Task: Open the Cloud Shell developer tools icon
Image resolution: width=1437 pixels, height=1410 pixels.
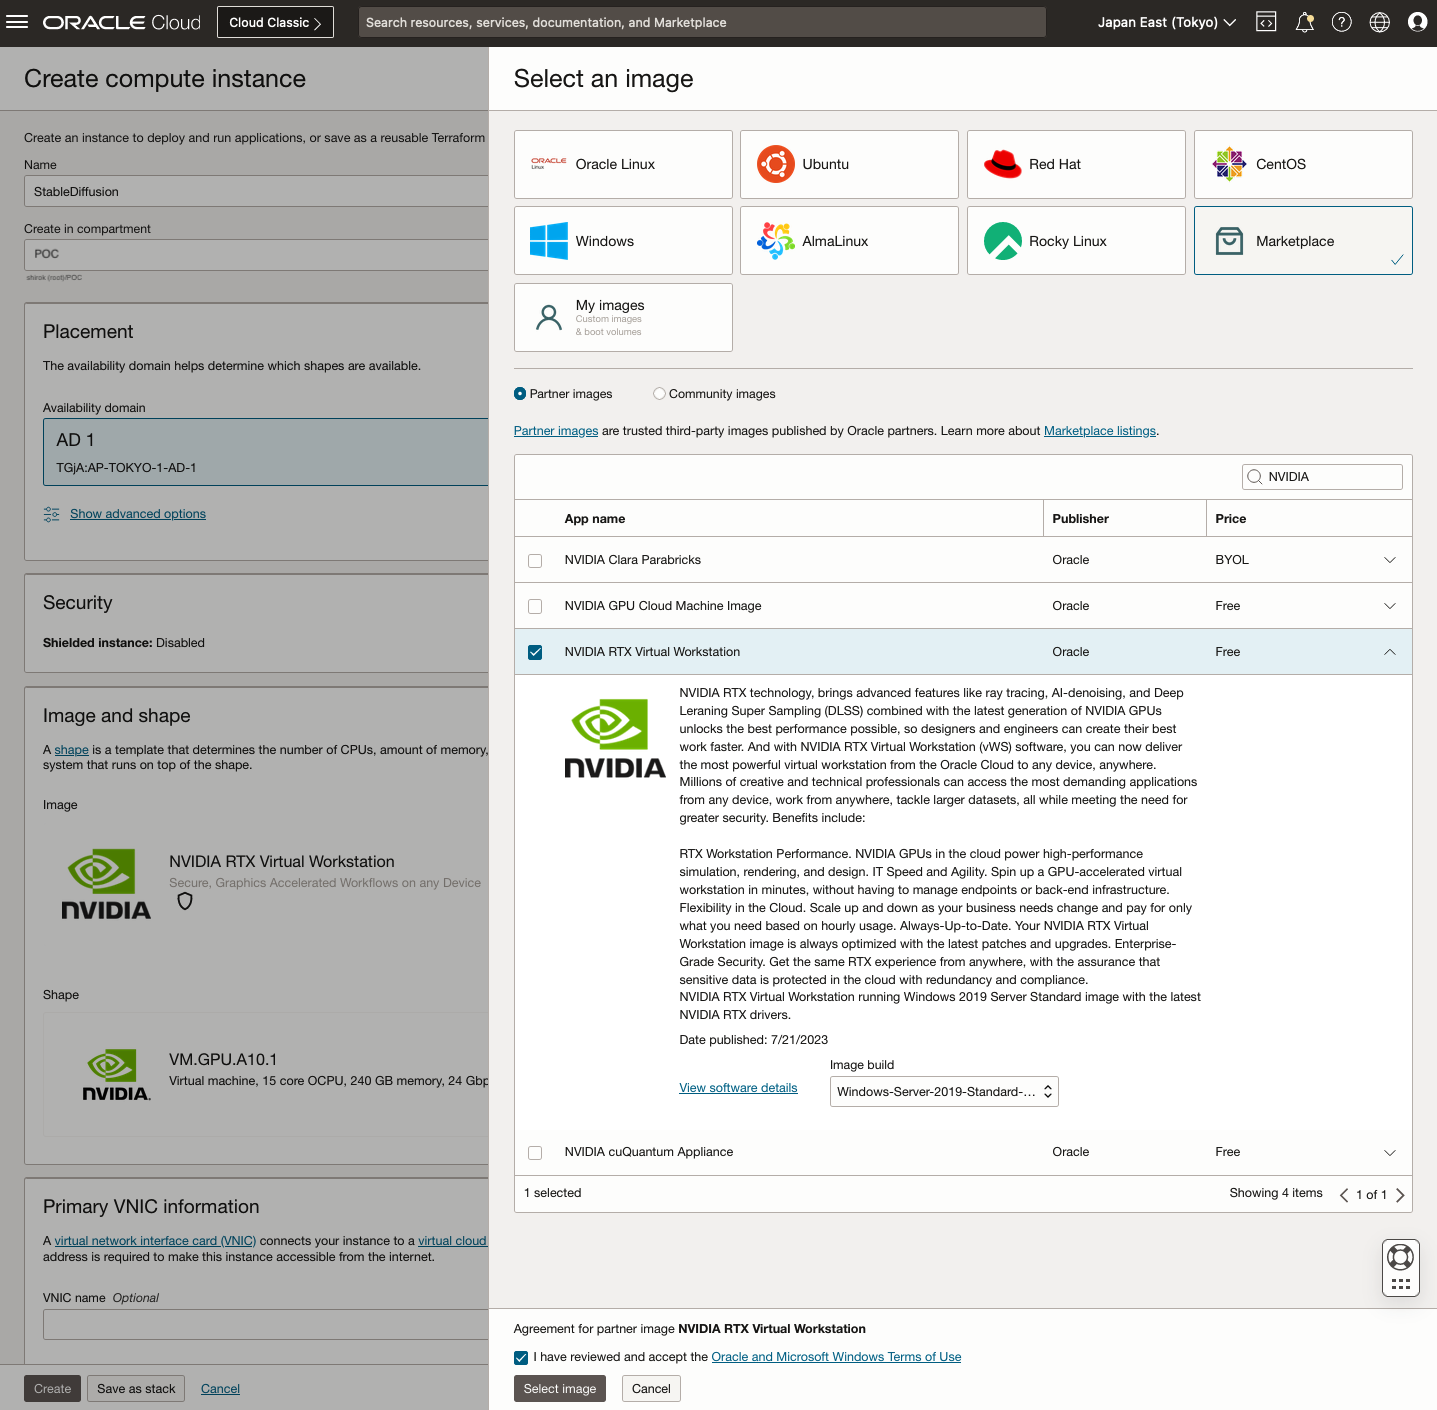Action: click(1266, 21)
